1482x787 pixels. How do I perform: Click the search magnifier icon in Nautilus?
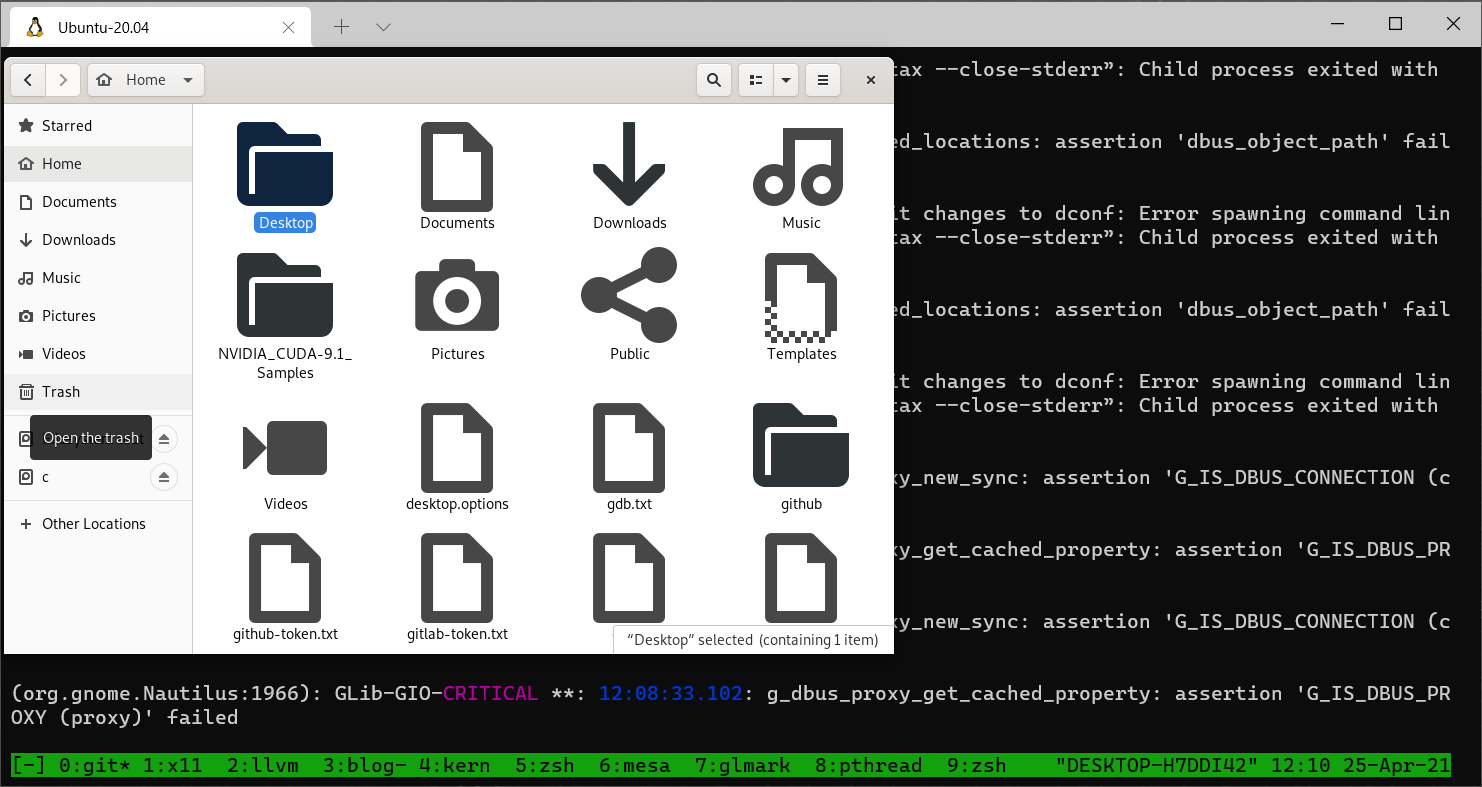pos(714,80)
